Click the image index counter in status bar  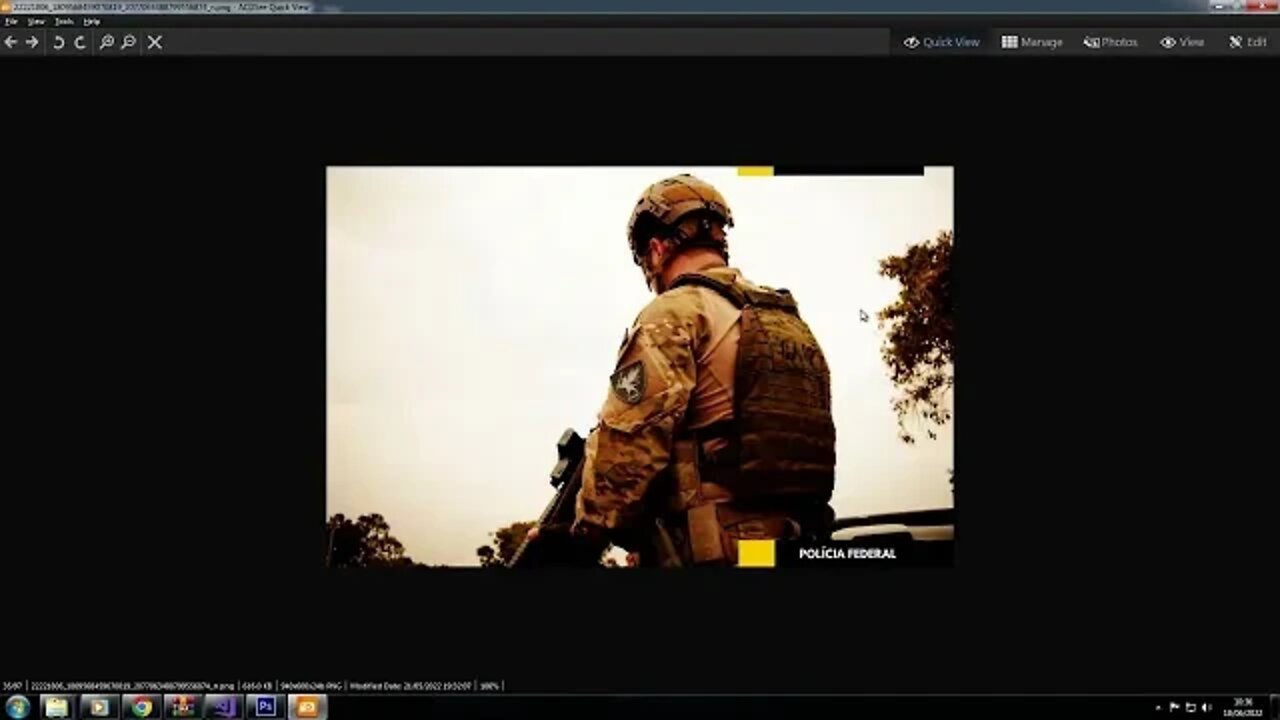click(x=12, y=686)
